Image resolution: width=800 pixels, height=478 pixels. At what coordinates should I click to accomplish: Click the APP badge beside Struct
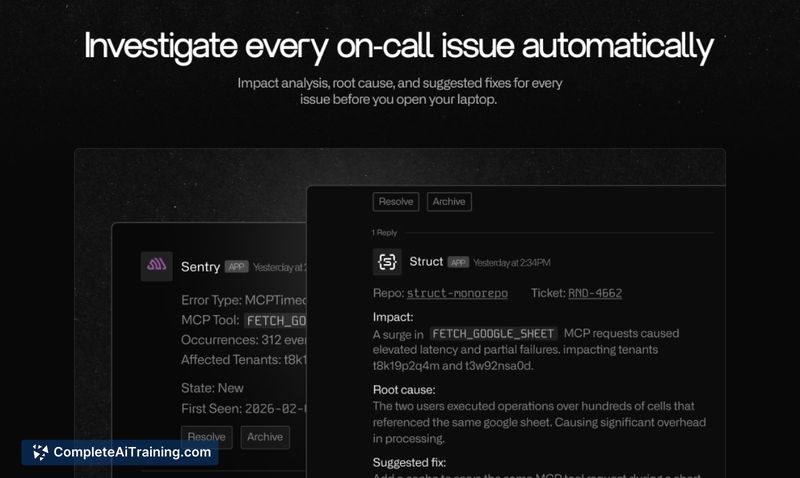[458, 262]
